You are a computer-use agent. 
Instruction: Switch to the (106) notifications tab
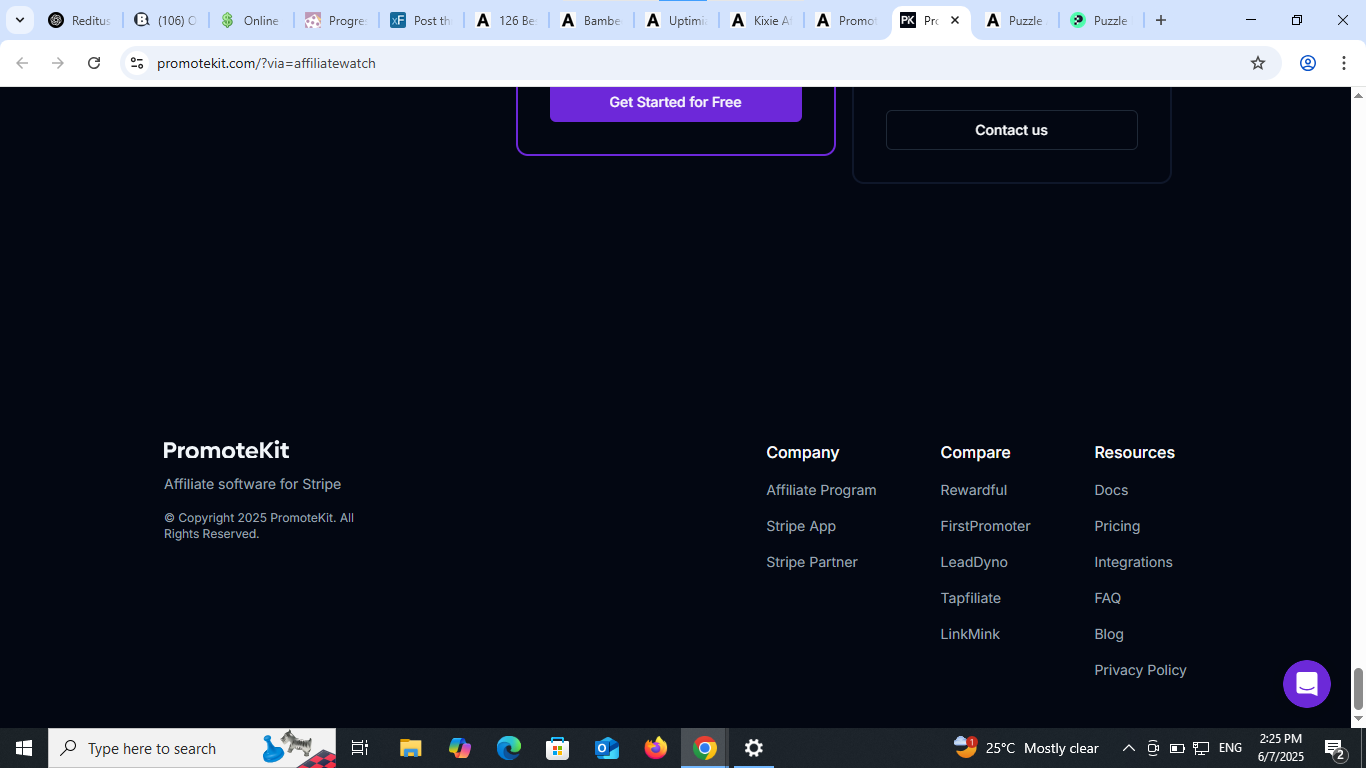(x=166, y=20)
